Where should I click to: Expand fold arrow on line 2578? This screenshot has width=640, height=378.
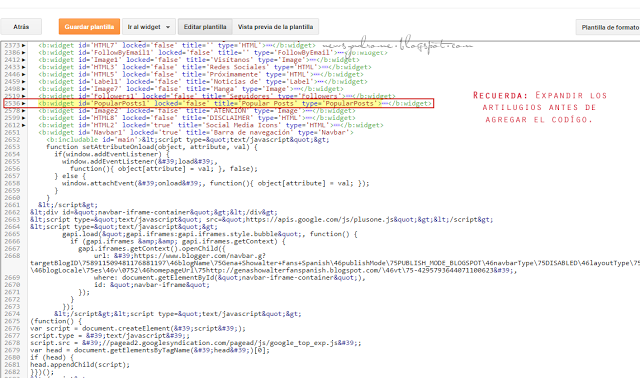click(x=24, y=111)
